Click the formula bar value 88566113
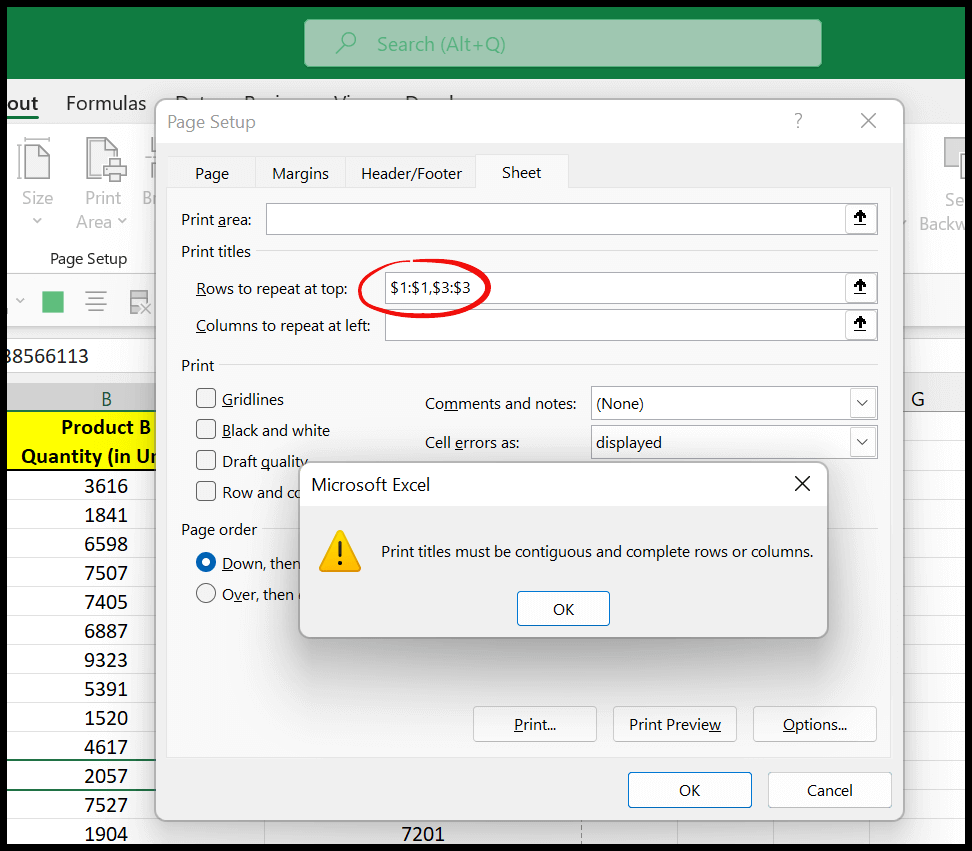 point(48,356)
